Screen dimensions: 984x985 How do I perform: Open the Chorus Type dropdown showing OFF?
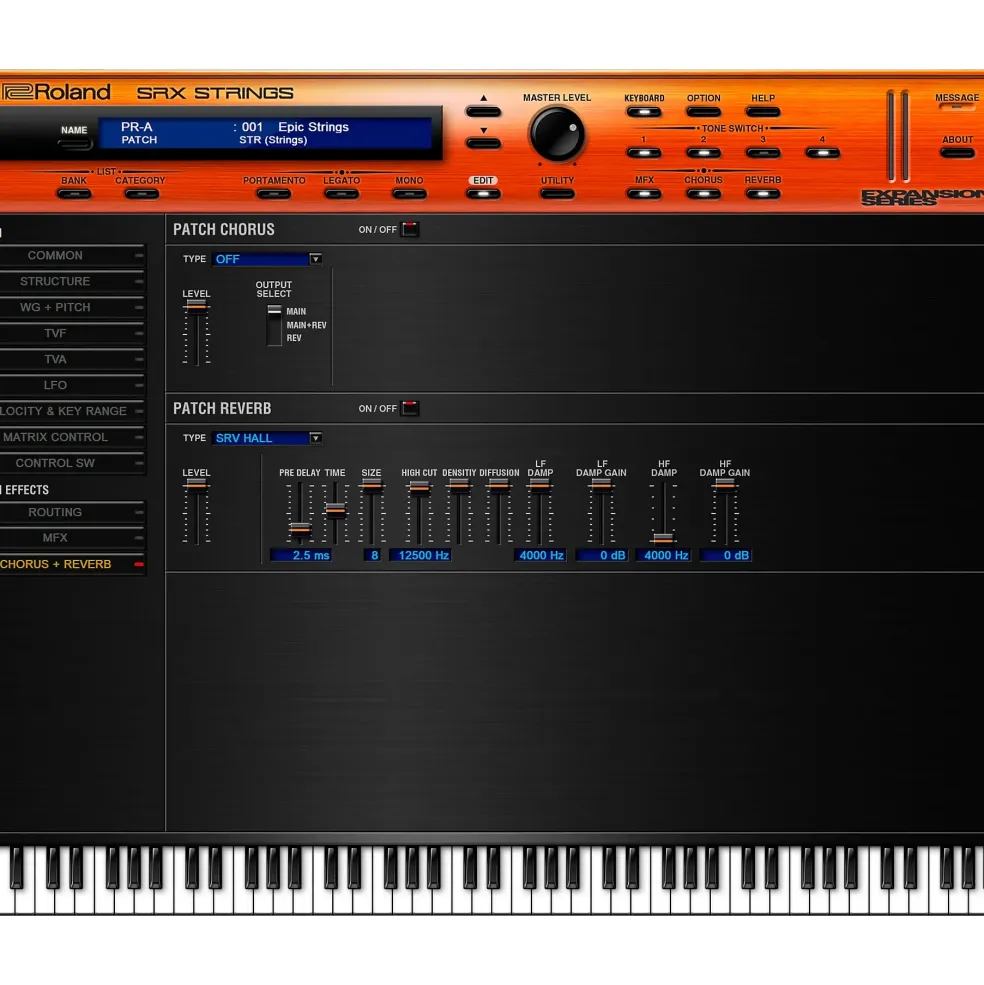click(x=267, y=259)
